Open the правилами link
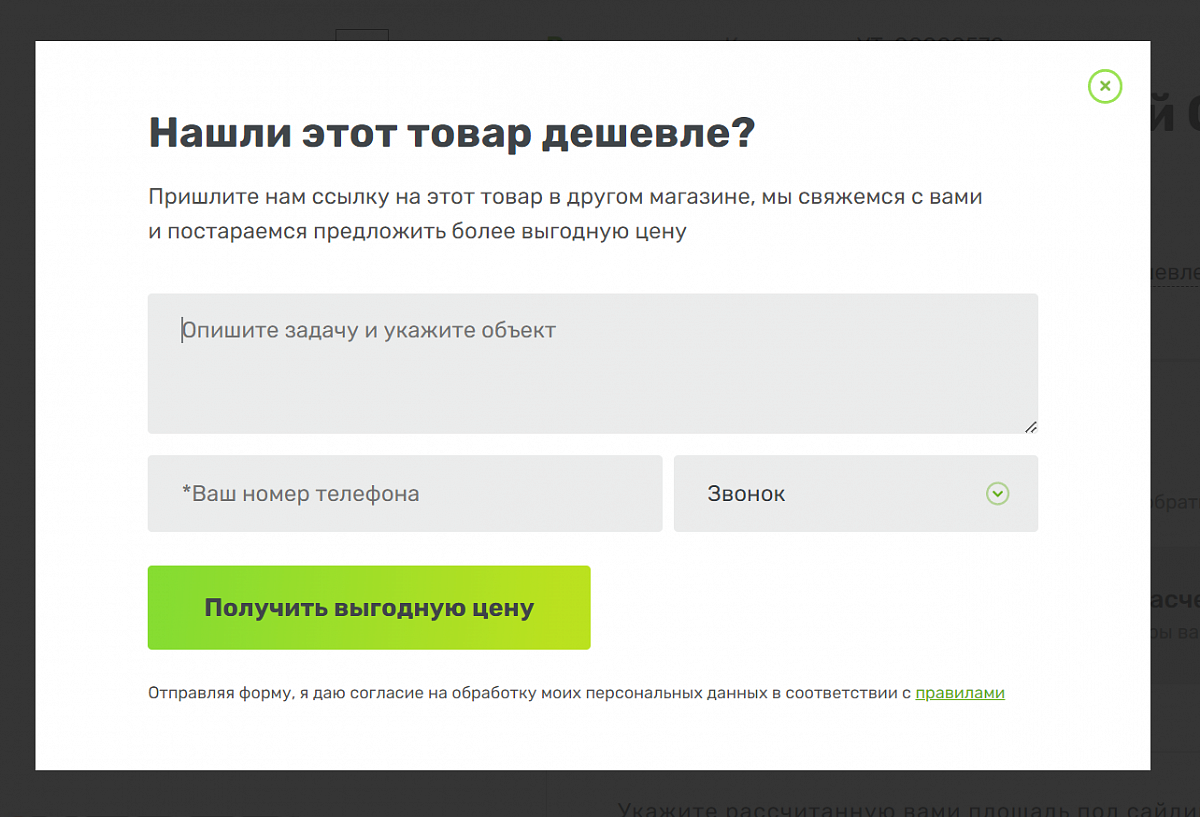Viewport: 1200px width, 817px height. coord(960,692)
